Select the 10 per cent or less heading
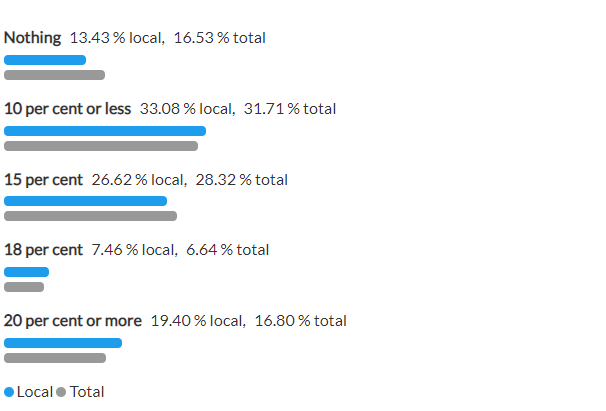 (68, 109)
